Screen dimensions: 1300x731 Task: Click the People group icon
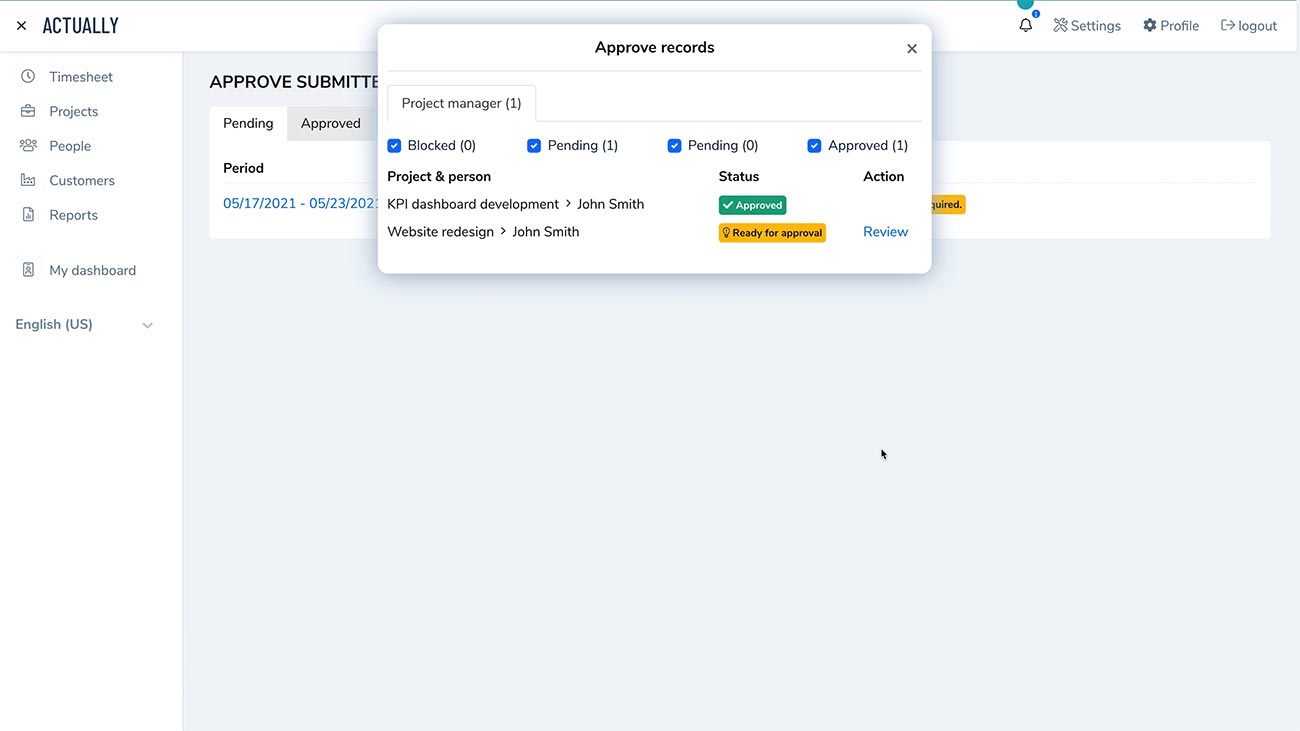(28, 146)
